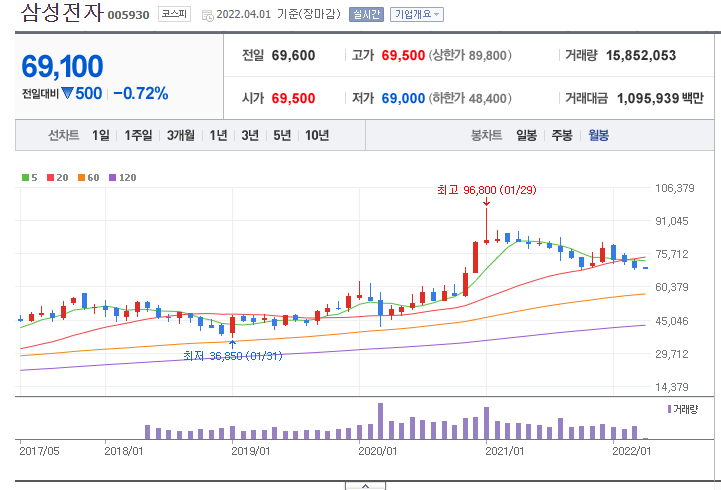Click the purple 120 moving average swatch
This screenshot has height=490, width=721.
113,177
